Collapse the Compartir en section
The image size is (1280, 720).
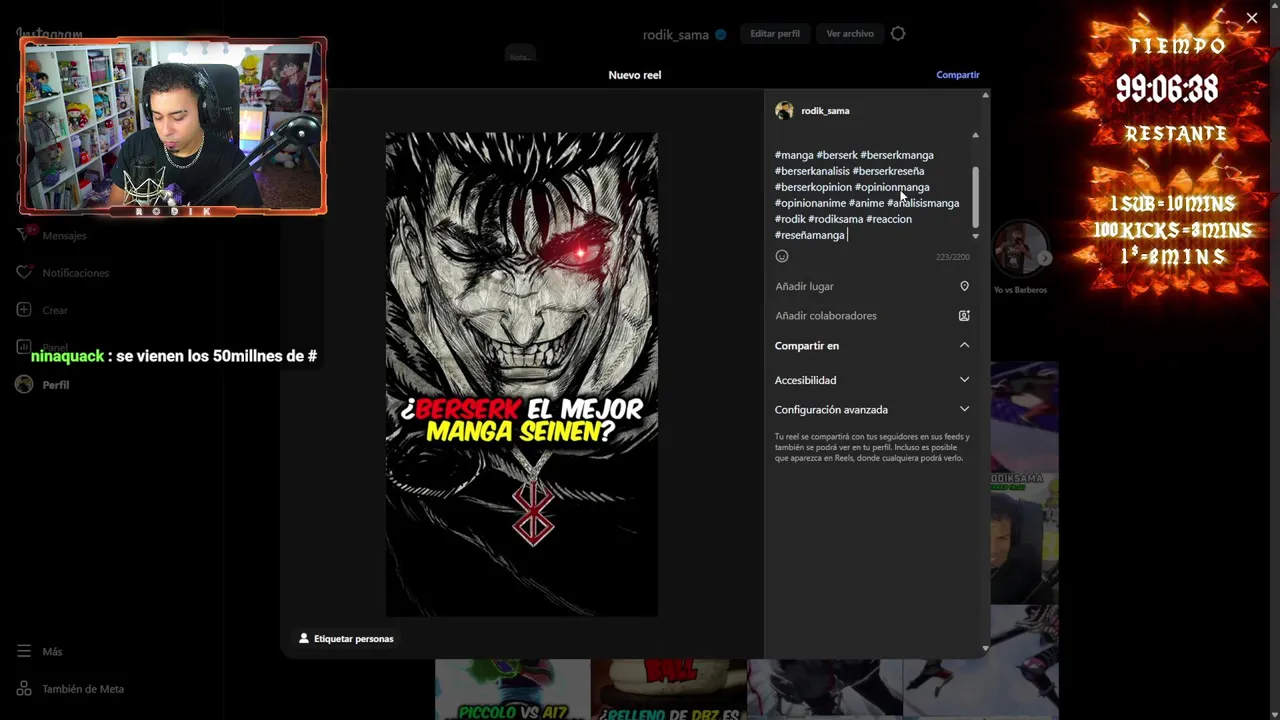click(964, 345)
